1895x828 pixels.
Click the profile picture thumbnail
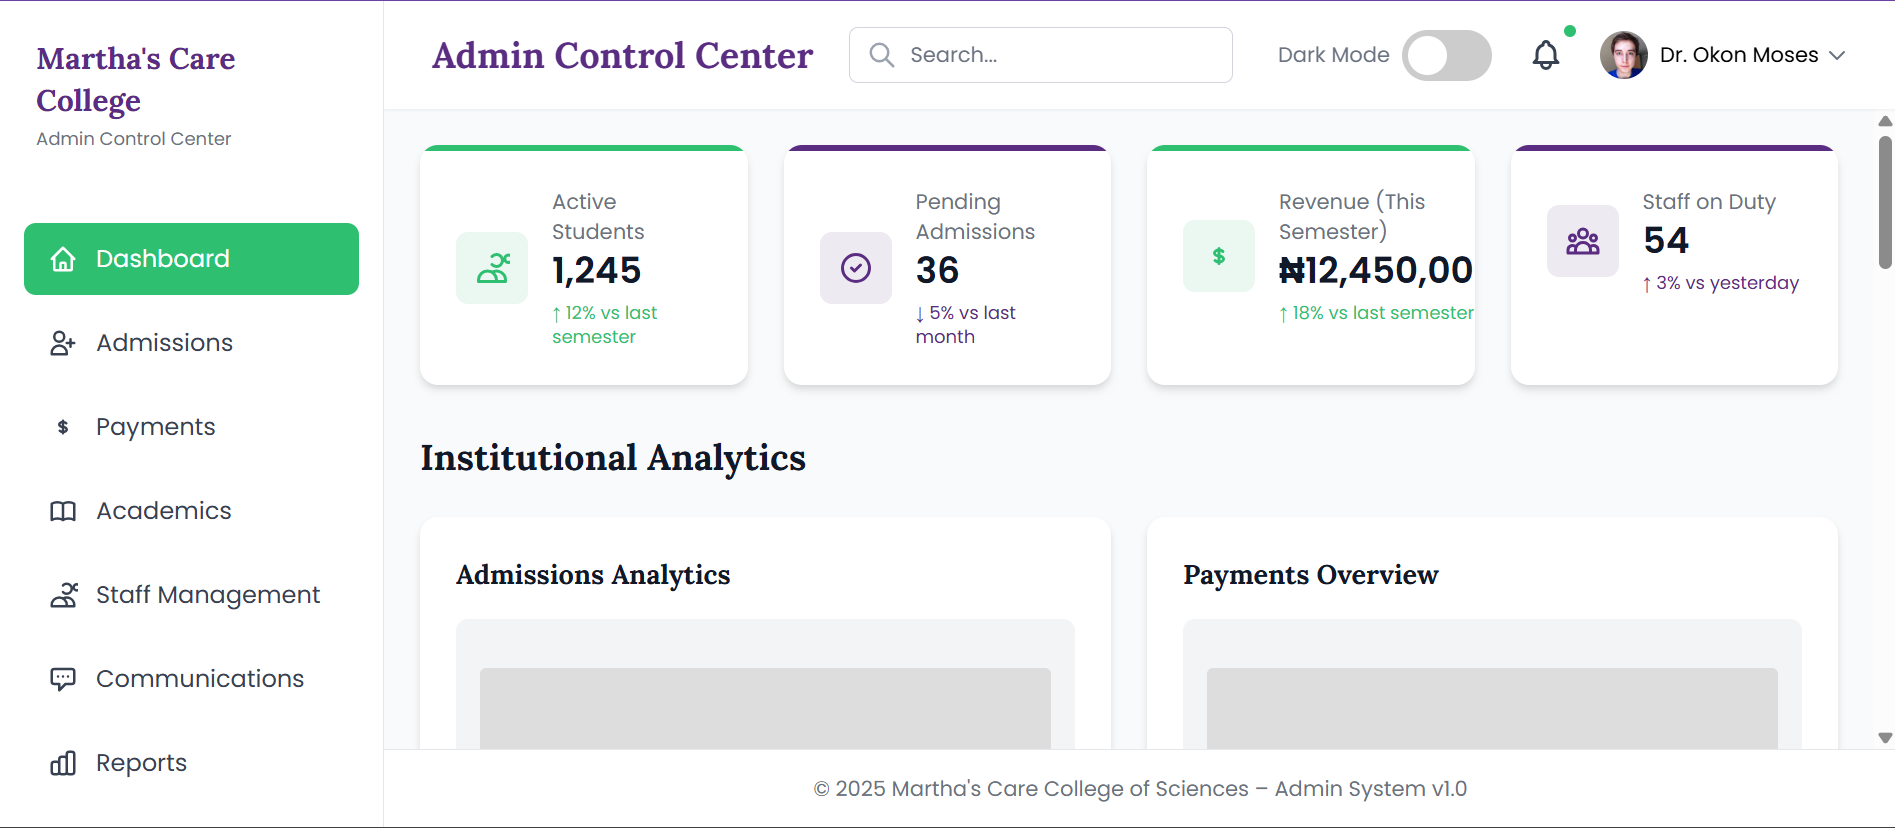tap(1624, 55)
